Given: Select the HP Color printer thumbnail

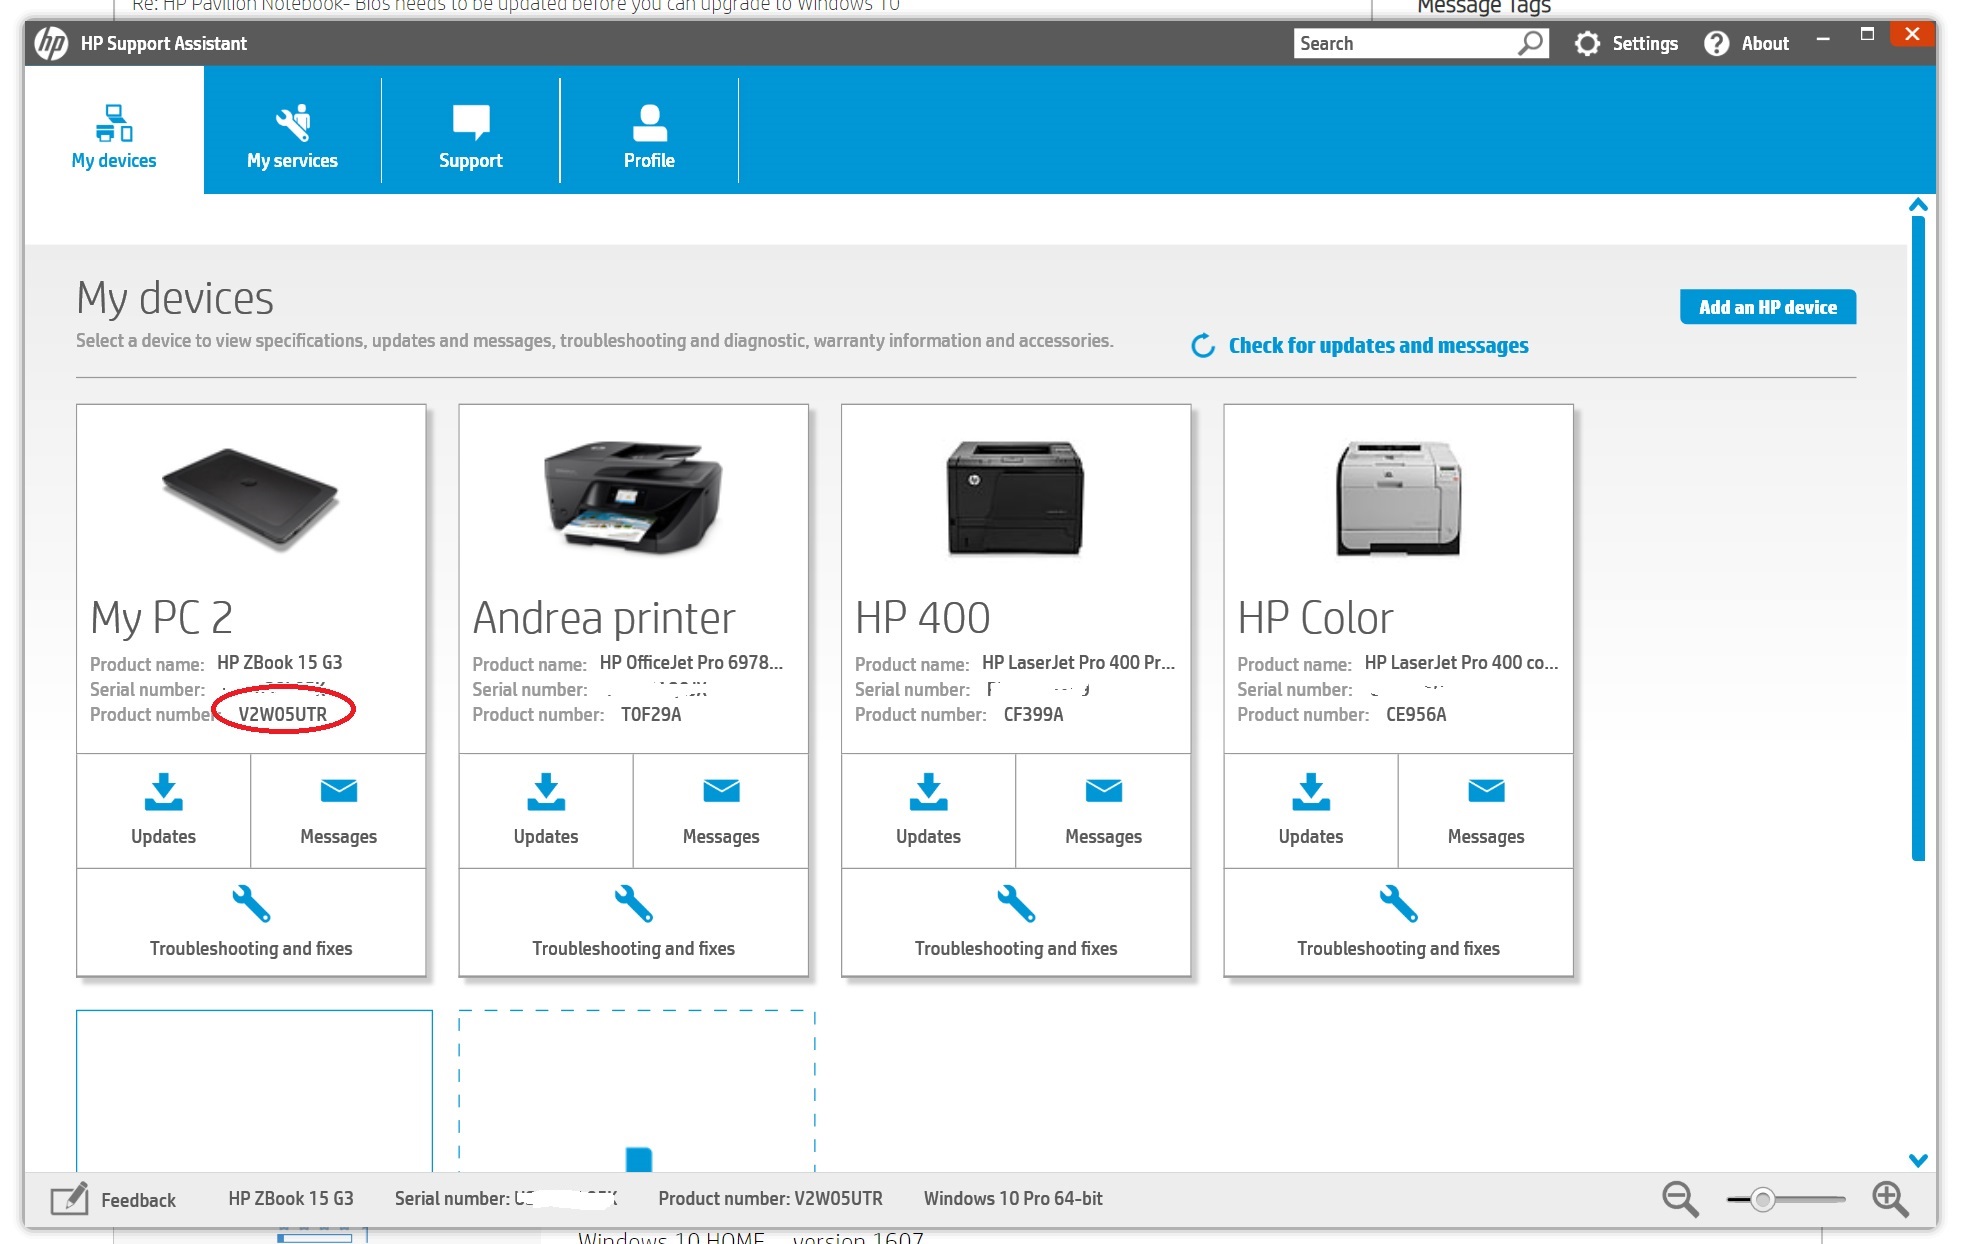Looking at the screenshot, I should pos(1397,498).
